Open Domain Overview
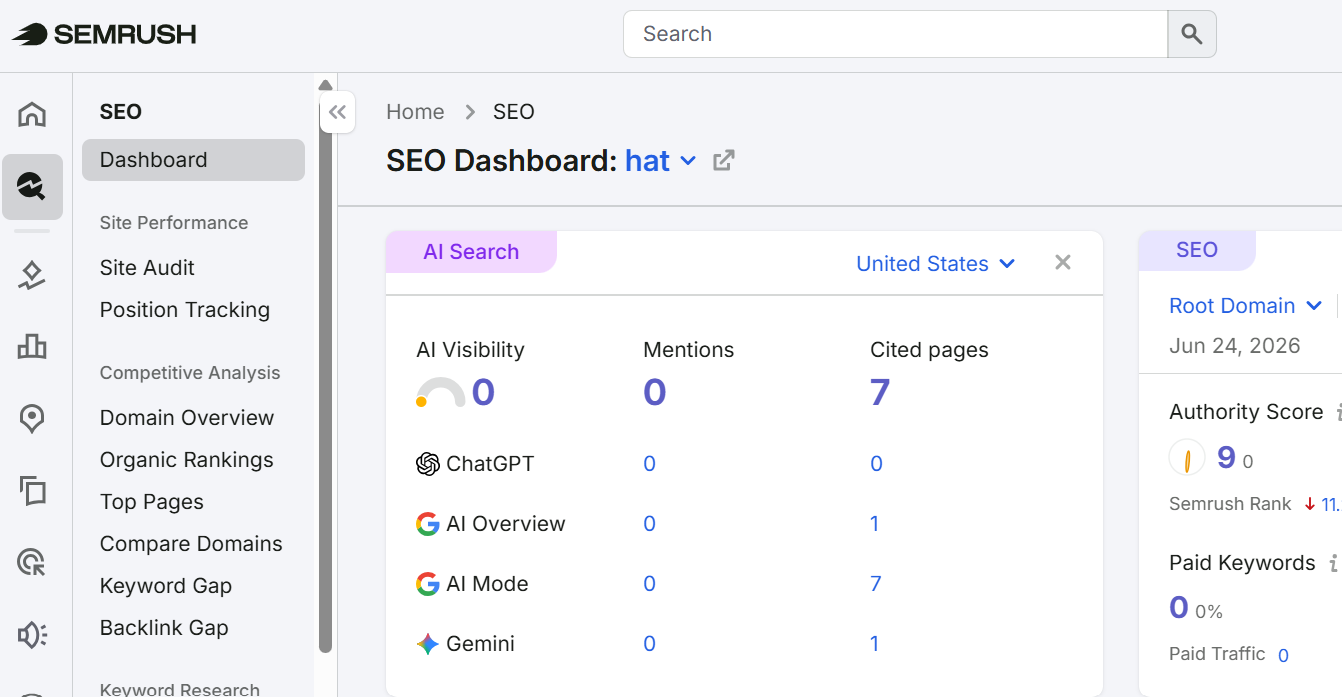This screenshot has height=697, width=1342. pyautogui.click(x=187, y=418)
